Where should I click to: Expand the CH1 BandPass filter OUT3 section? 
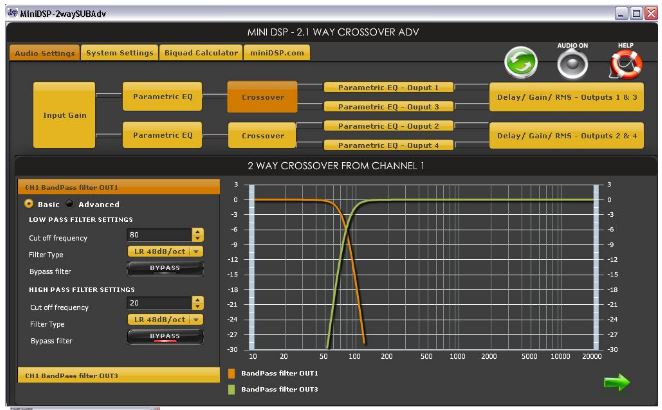click(119, 375)
